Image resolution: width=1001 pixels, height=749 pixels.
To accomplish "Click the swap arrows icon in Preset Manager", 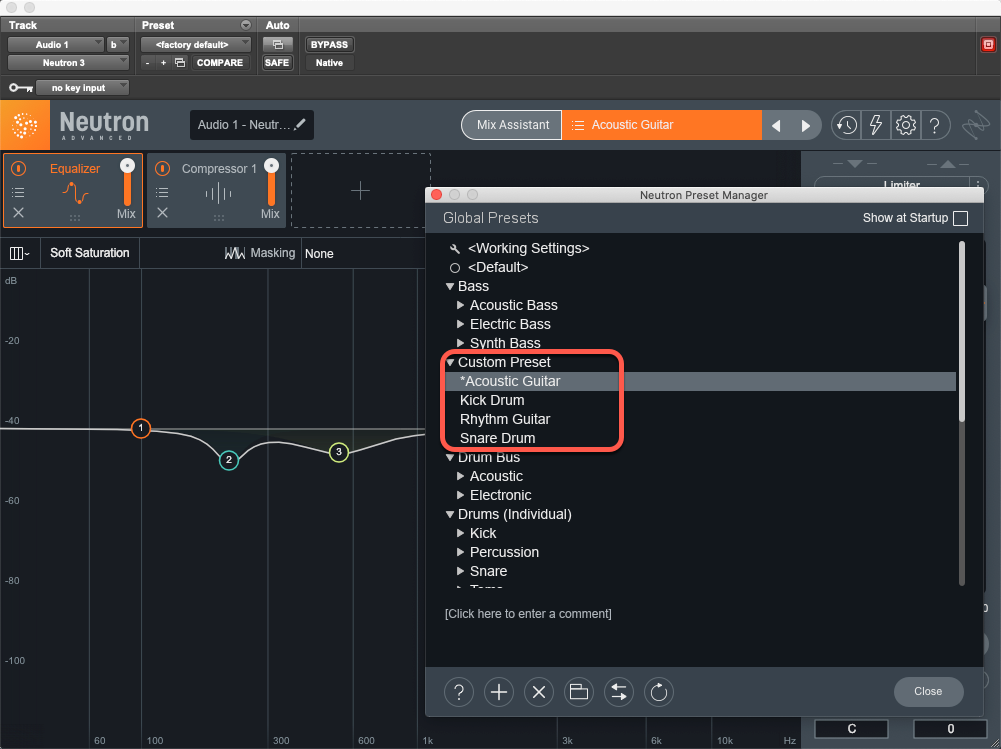I will [619, 692].
